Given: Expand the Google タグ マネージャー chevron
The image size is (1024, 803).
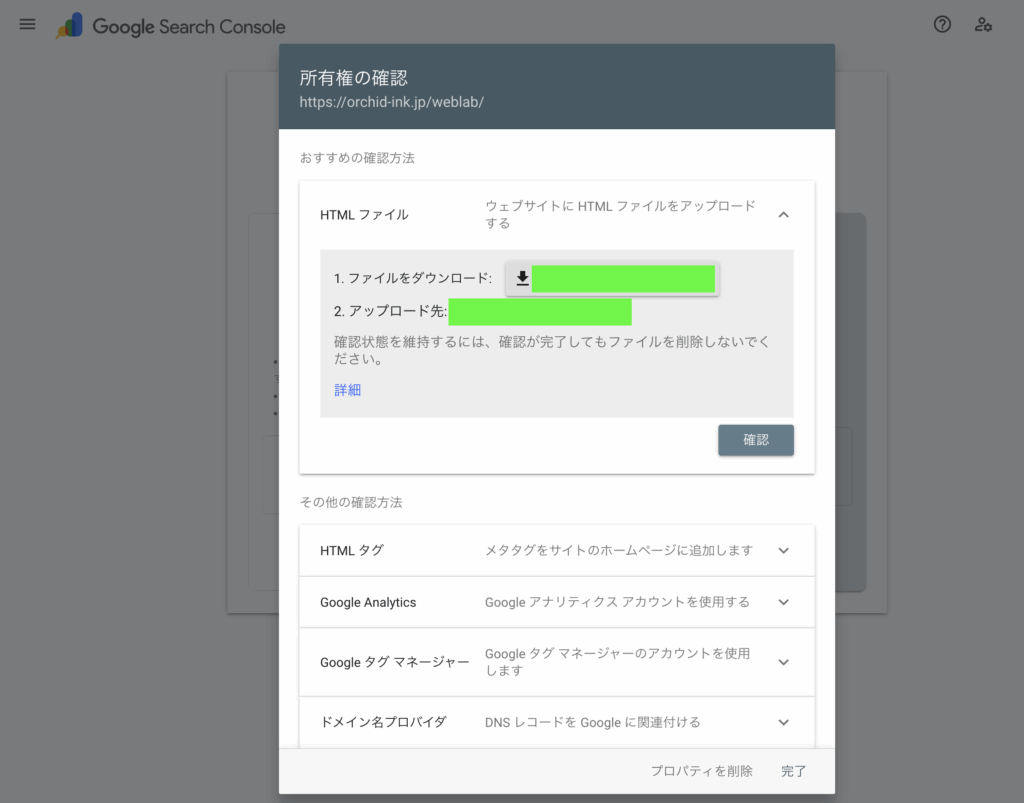Looking at the screenshot, I should click(x=783, y=662).
